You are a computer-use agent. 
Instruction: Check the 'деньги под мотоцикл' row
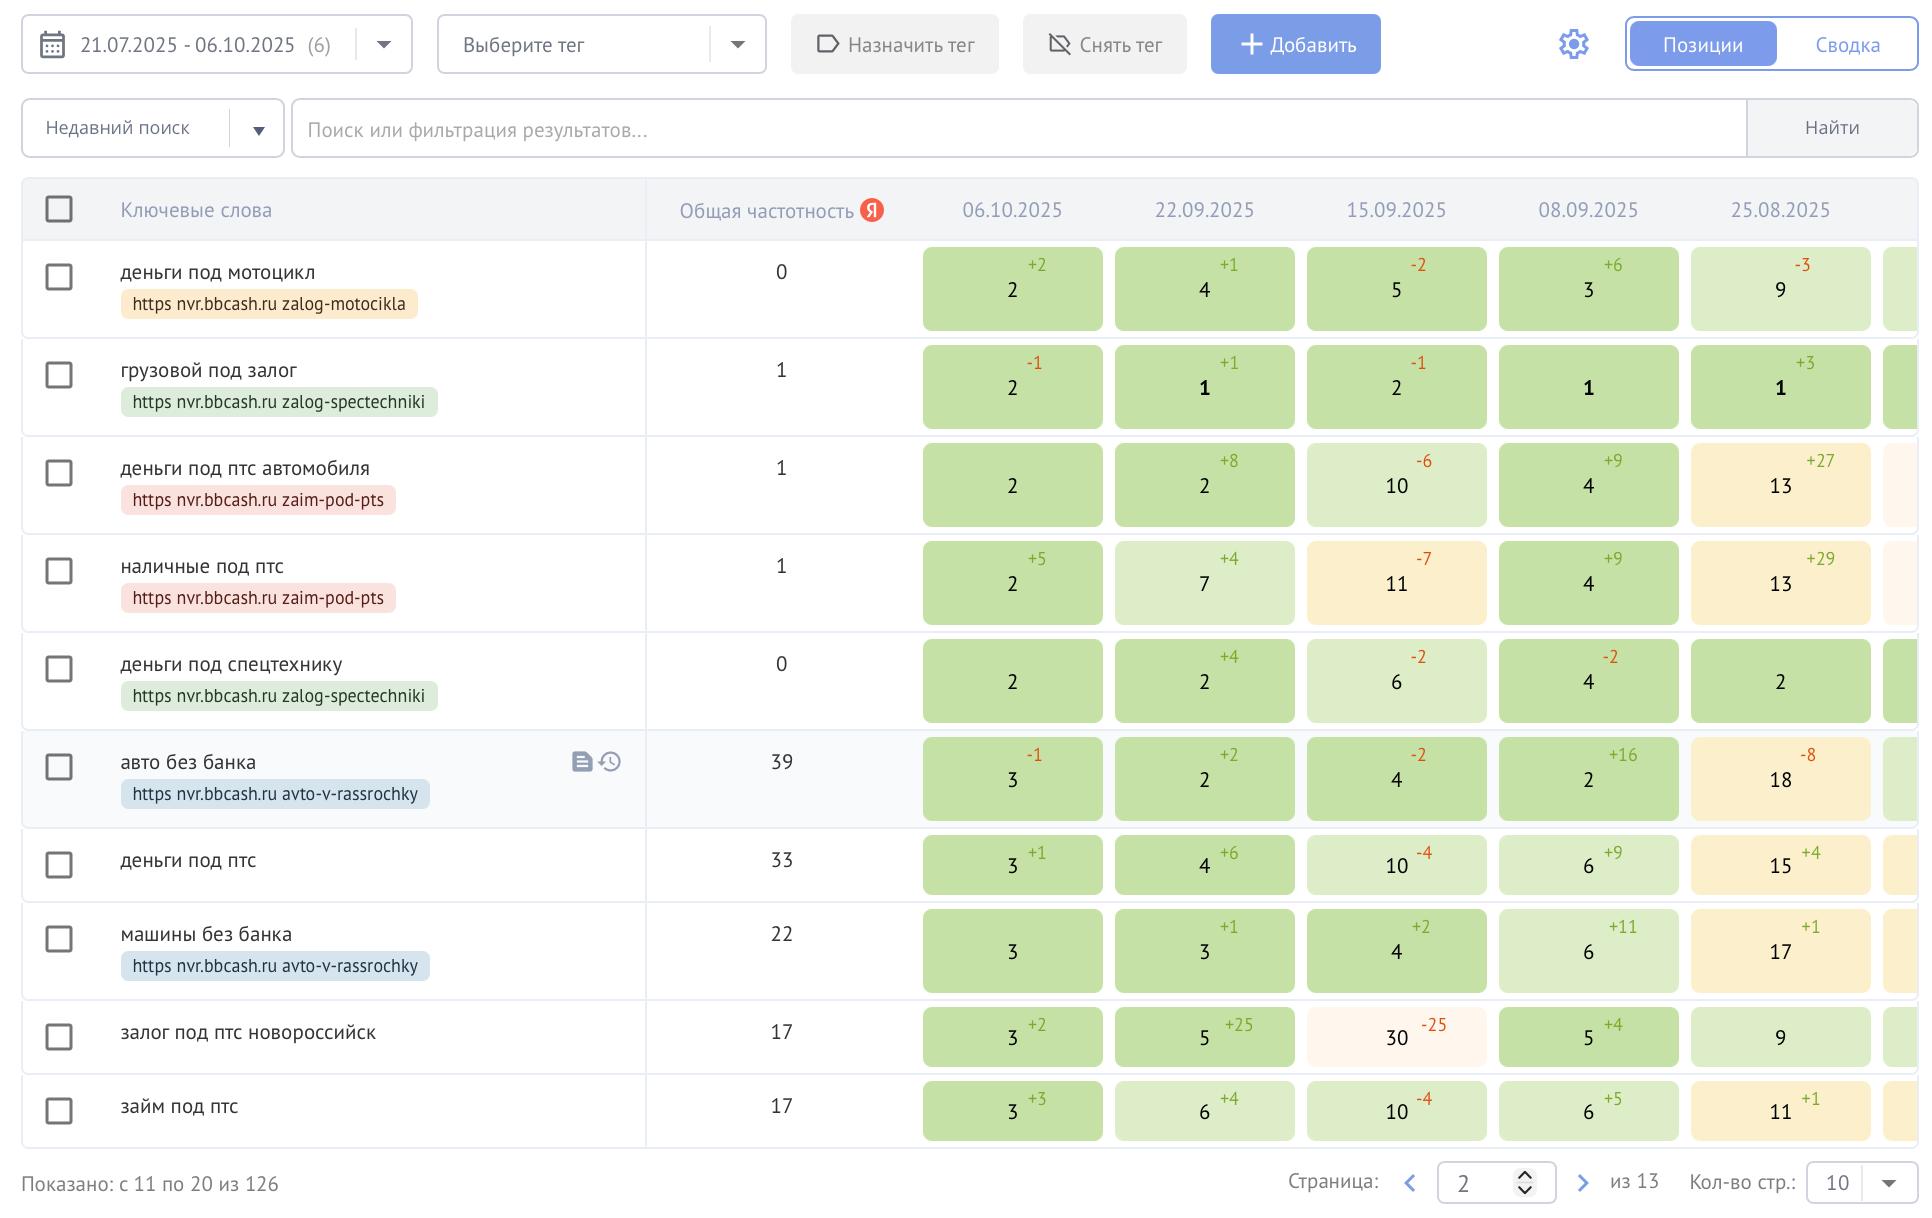point(59,277)
